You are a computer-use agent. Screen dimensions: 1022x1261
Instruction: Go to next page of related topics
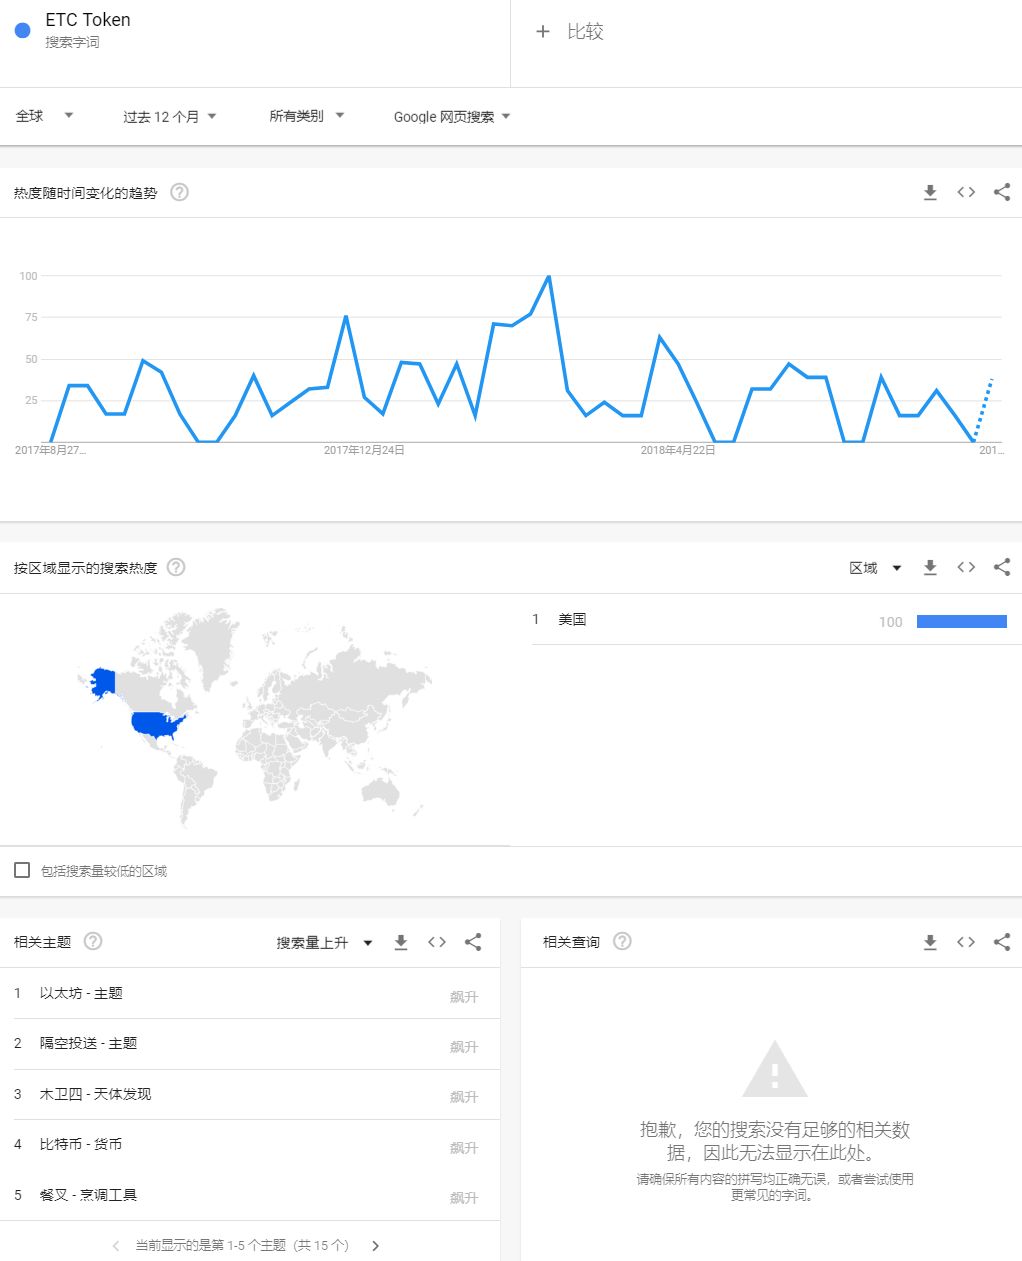point(376,1246)
